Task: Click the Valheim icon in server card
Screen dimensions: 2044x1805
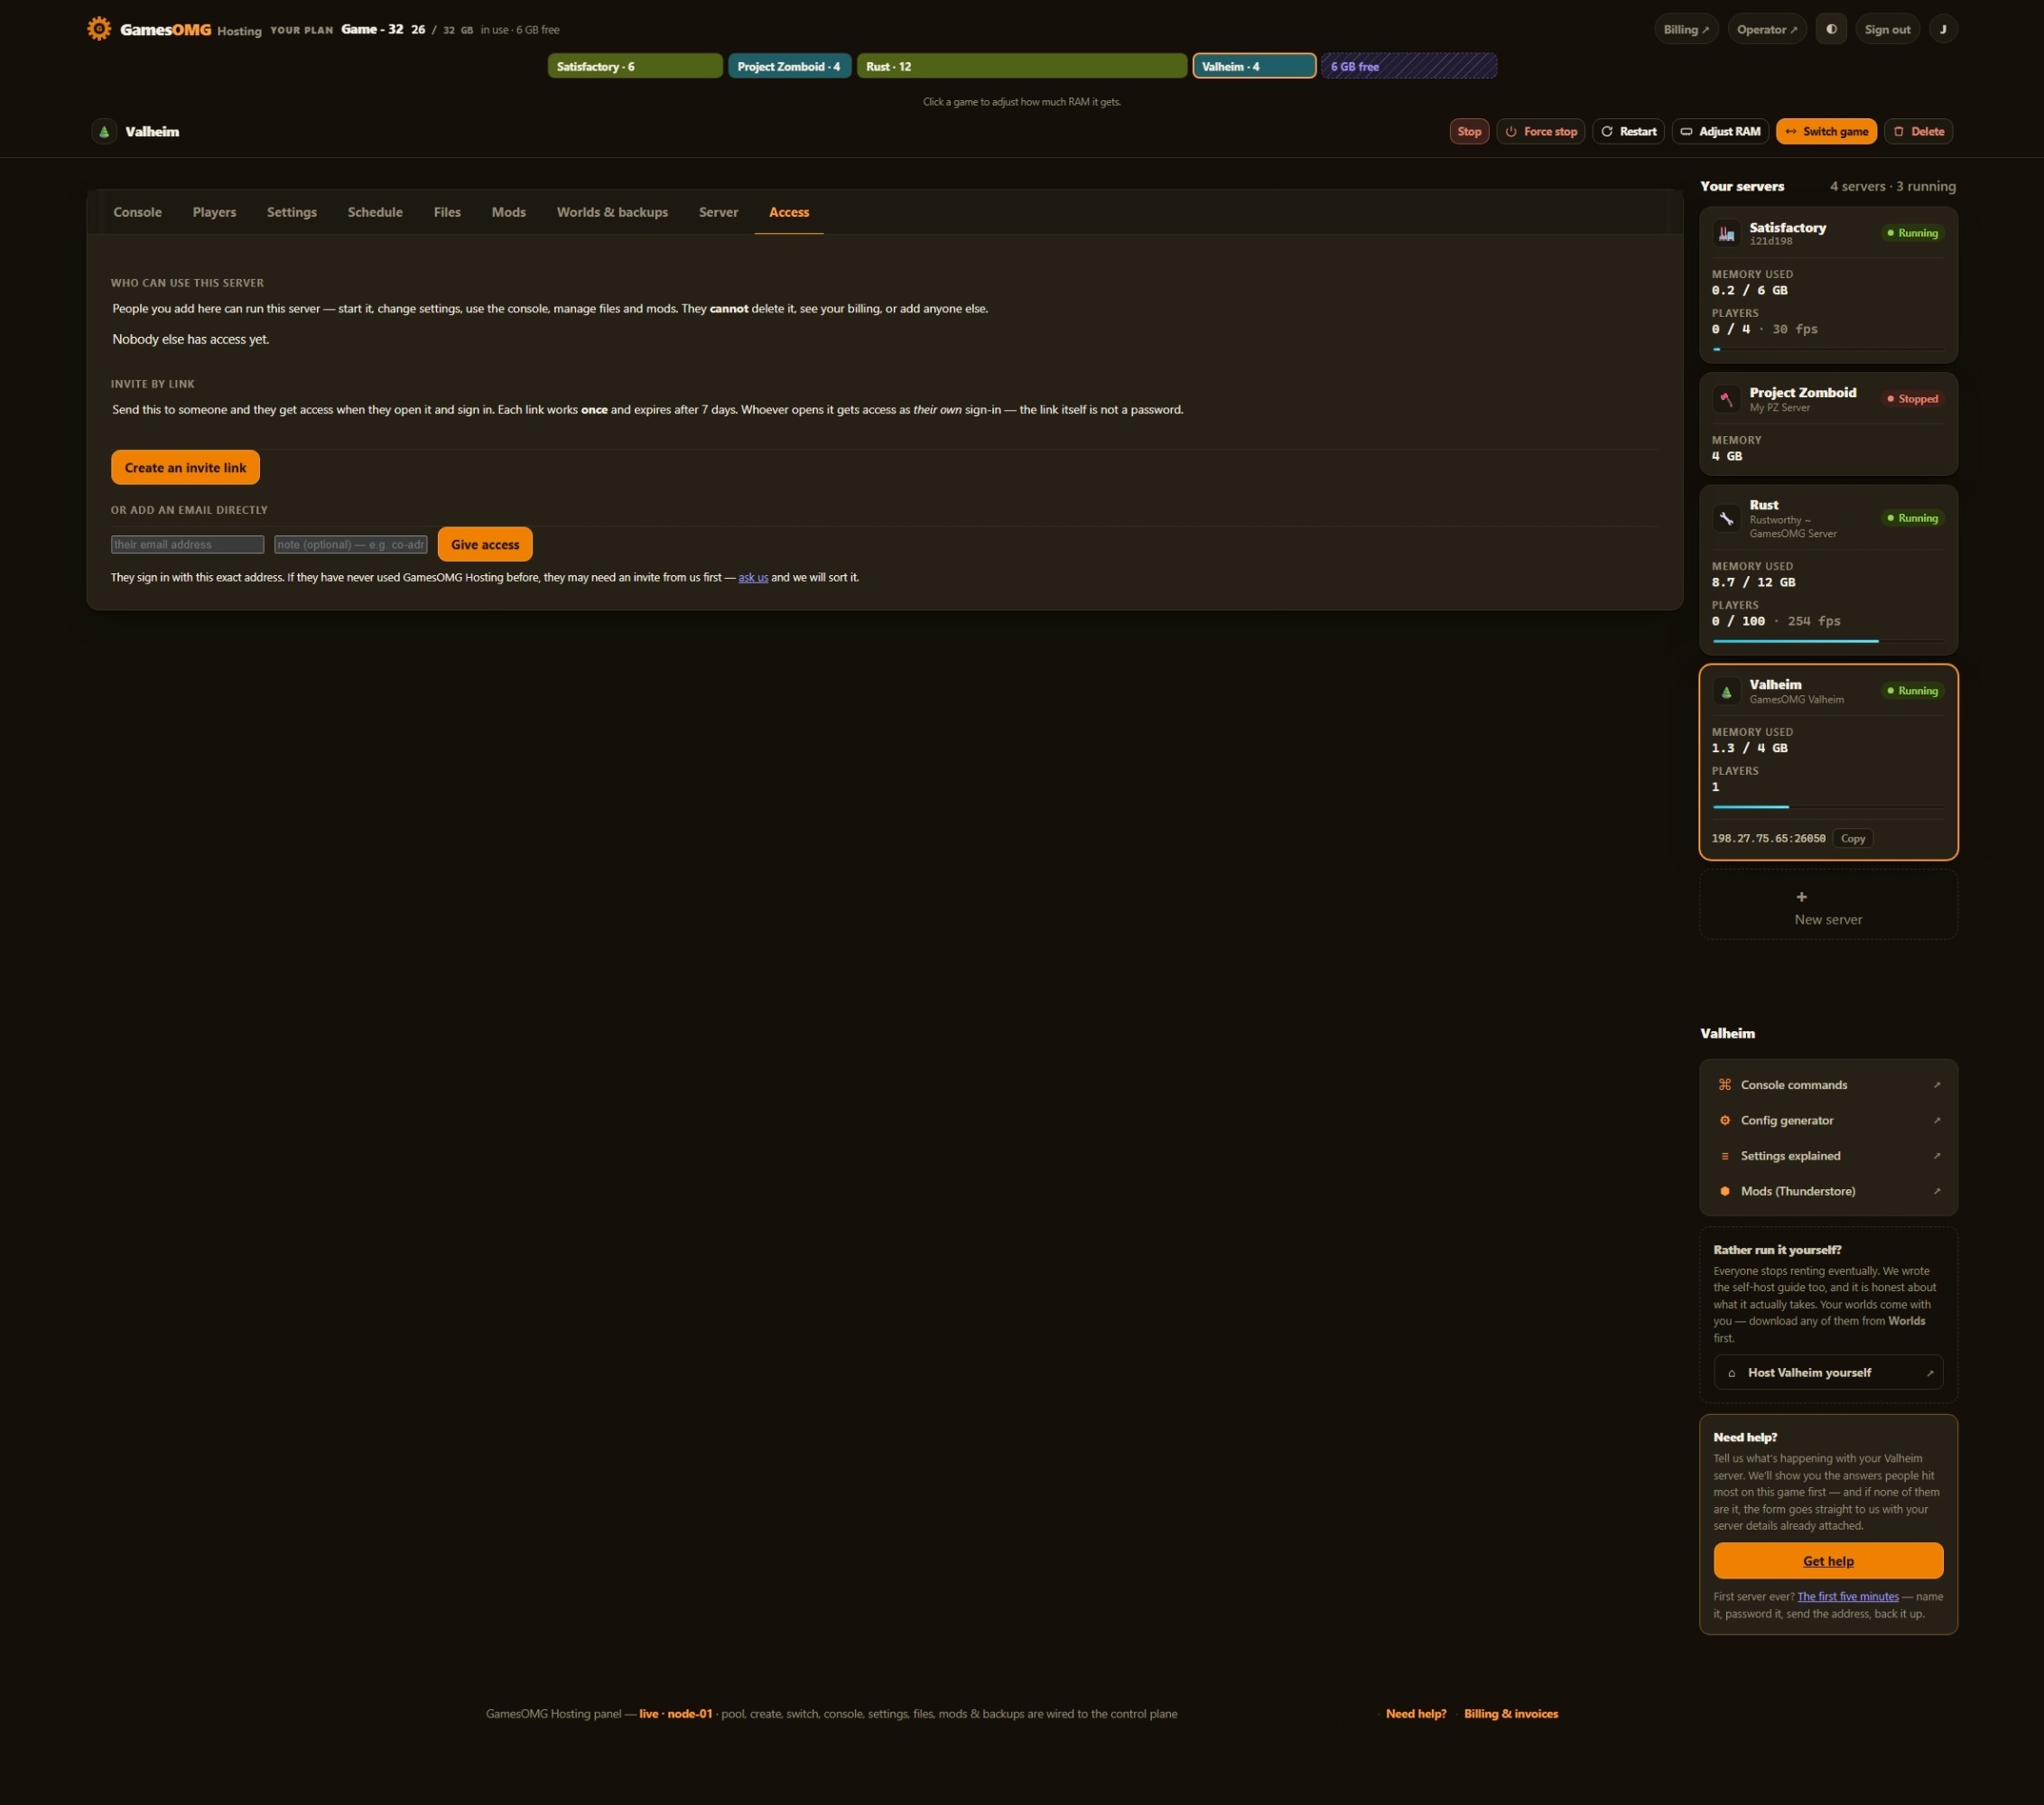Action: coord(1726,691)
